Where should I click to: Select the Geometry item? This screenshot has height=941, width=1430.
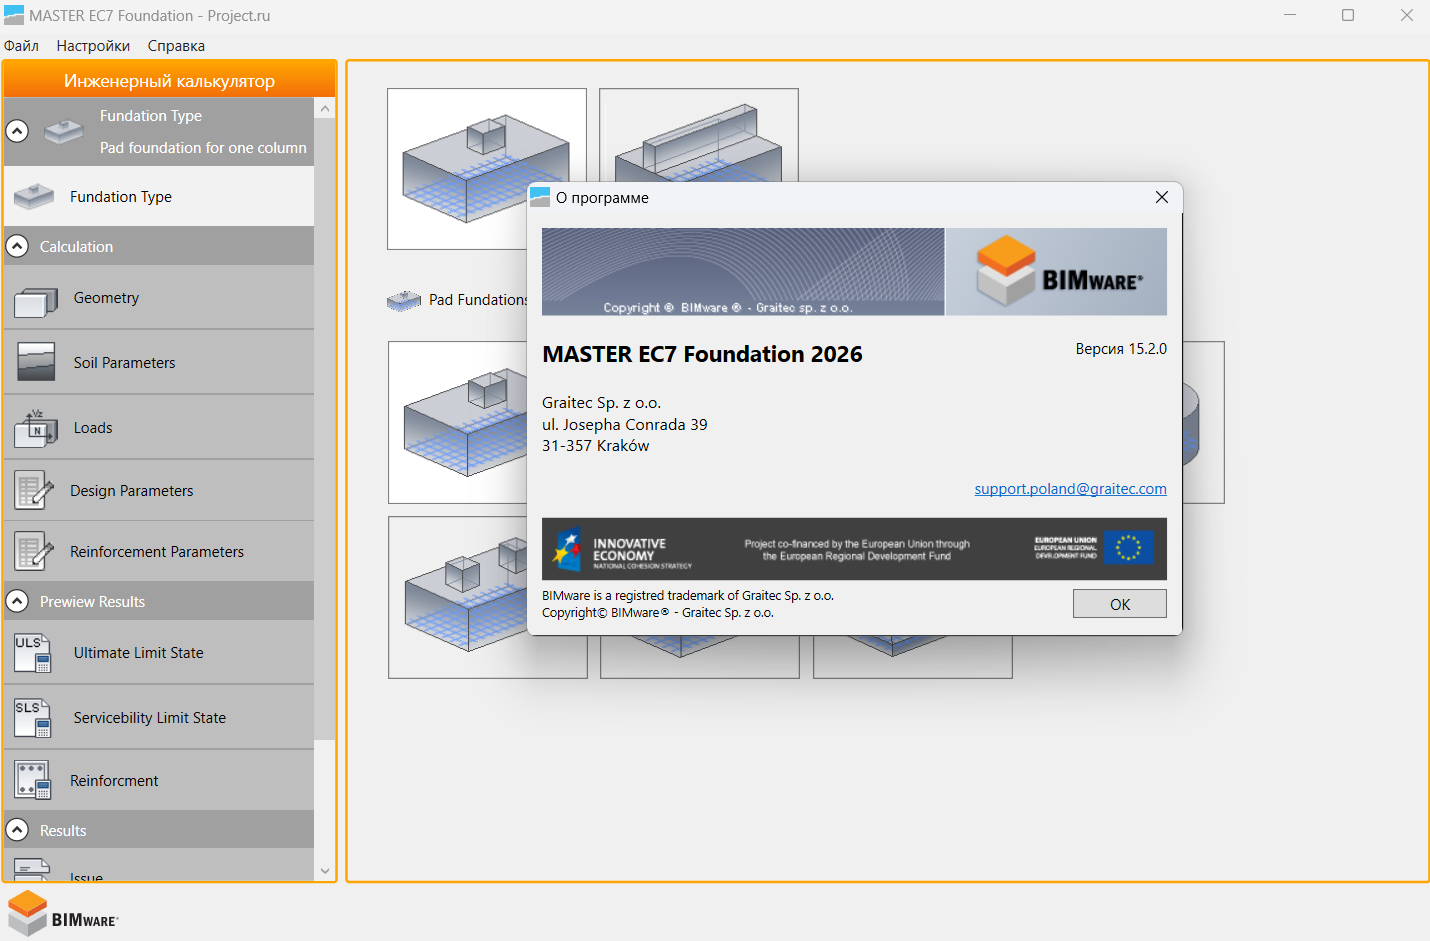pyautogui.click(x=159, y=298)
